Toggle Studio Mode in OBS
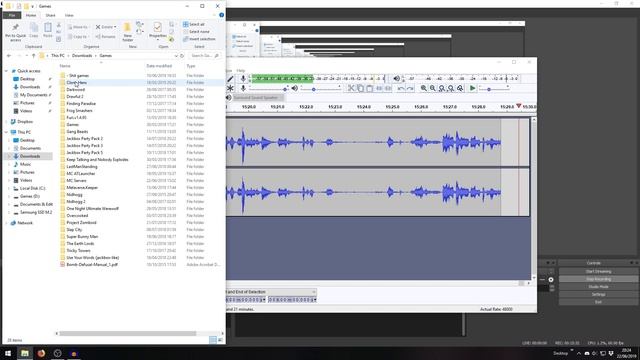 click(598, 287)
